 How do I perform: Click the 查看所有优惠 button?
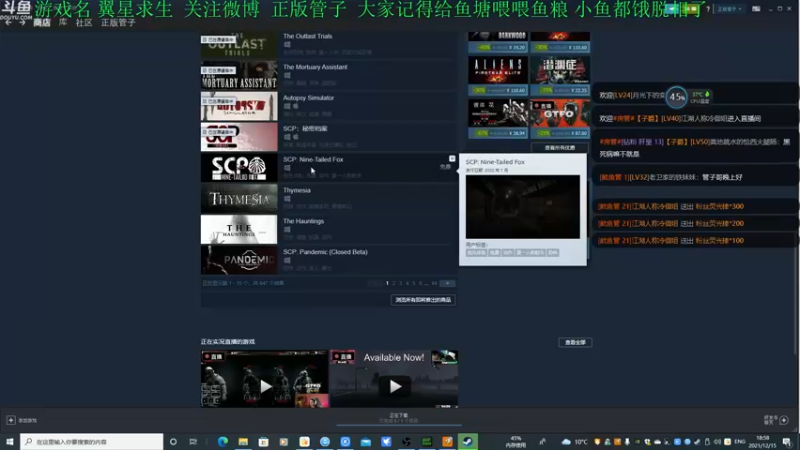coord(560,147)
